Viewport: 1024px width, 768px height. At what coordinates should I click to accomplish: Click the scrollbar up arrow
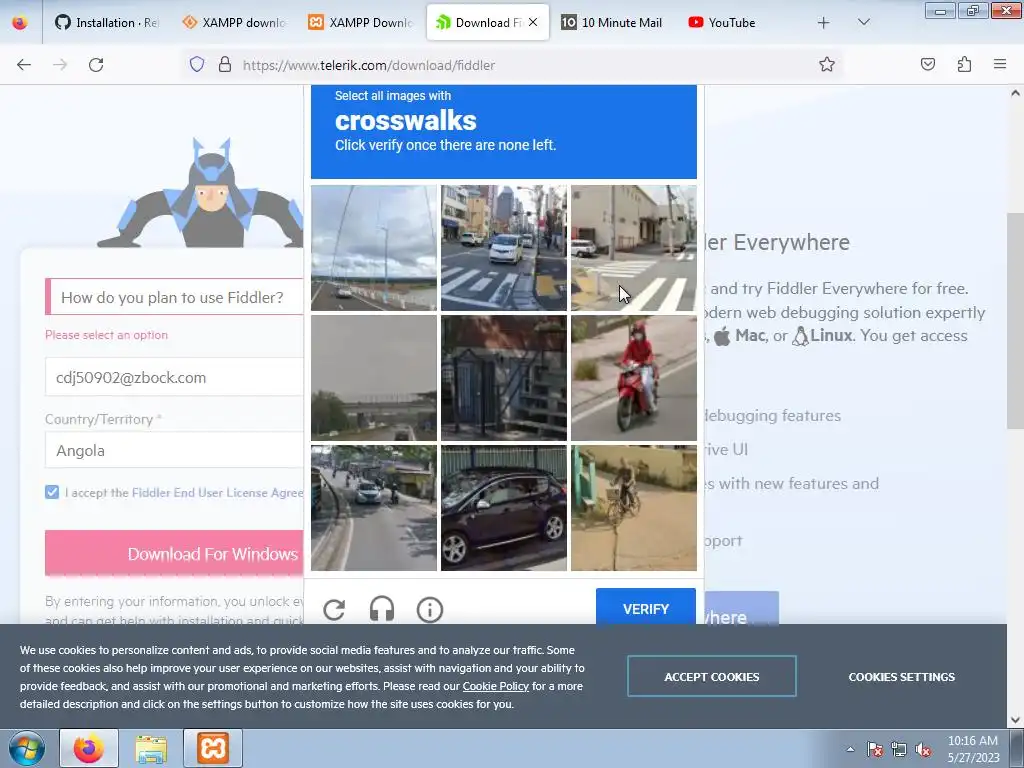click(1015, 93)
